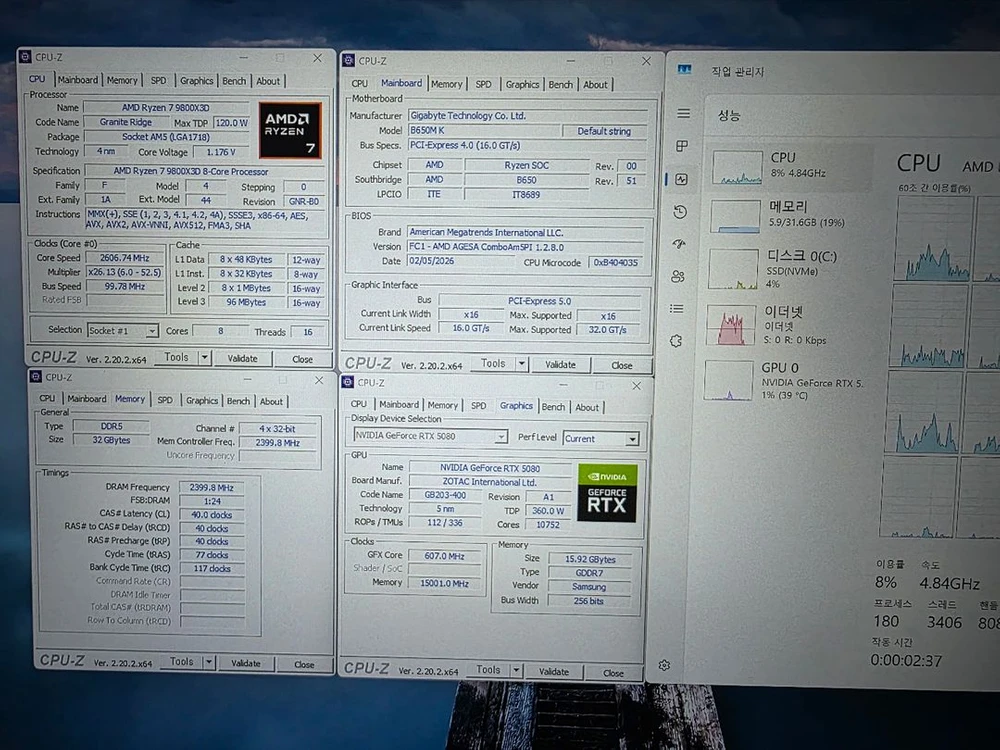Viewport: 1000px width, 750px height.
Task: Open Task Manager App history icon
Action: click(680, 212)
